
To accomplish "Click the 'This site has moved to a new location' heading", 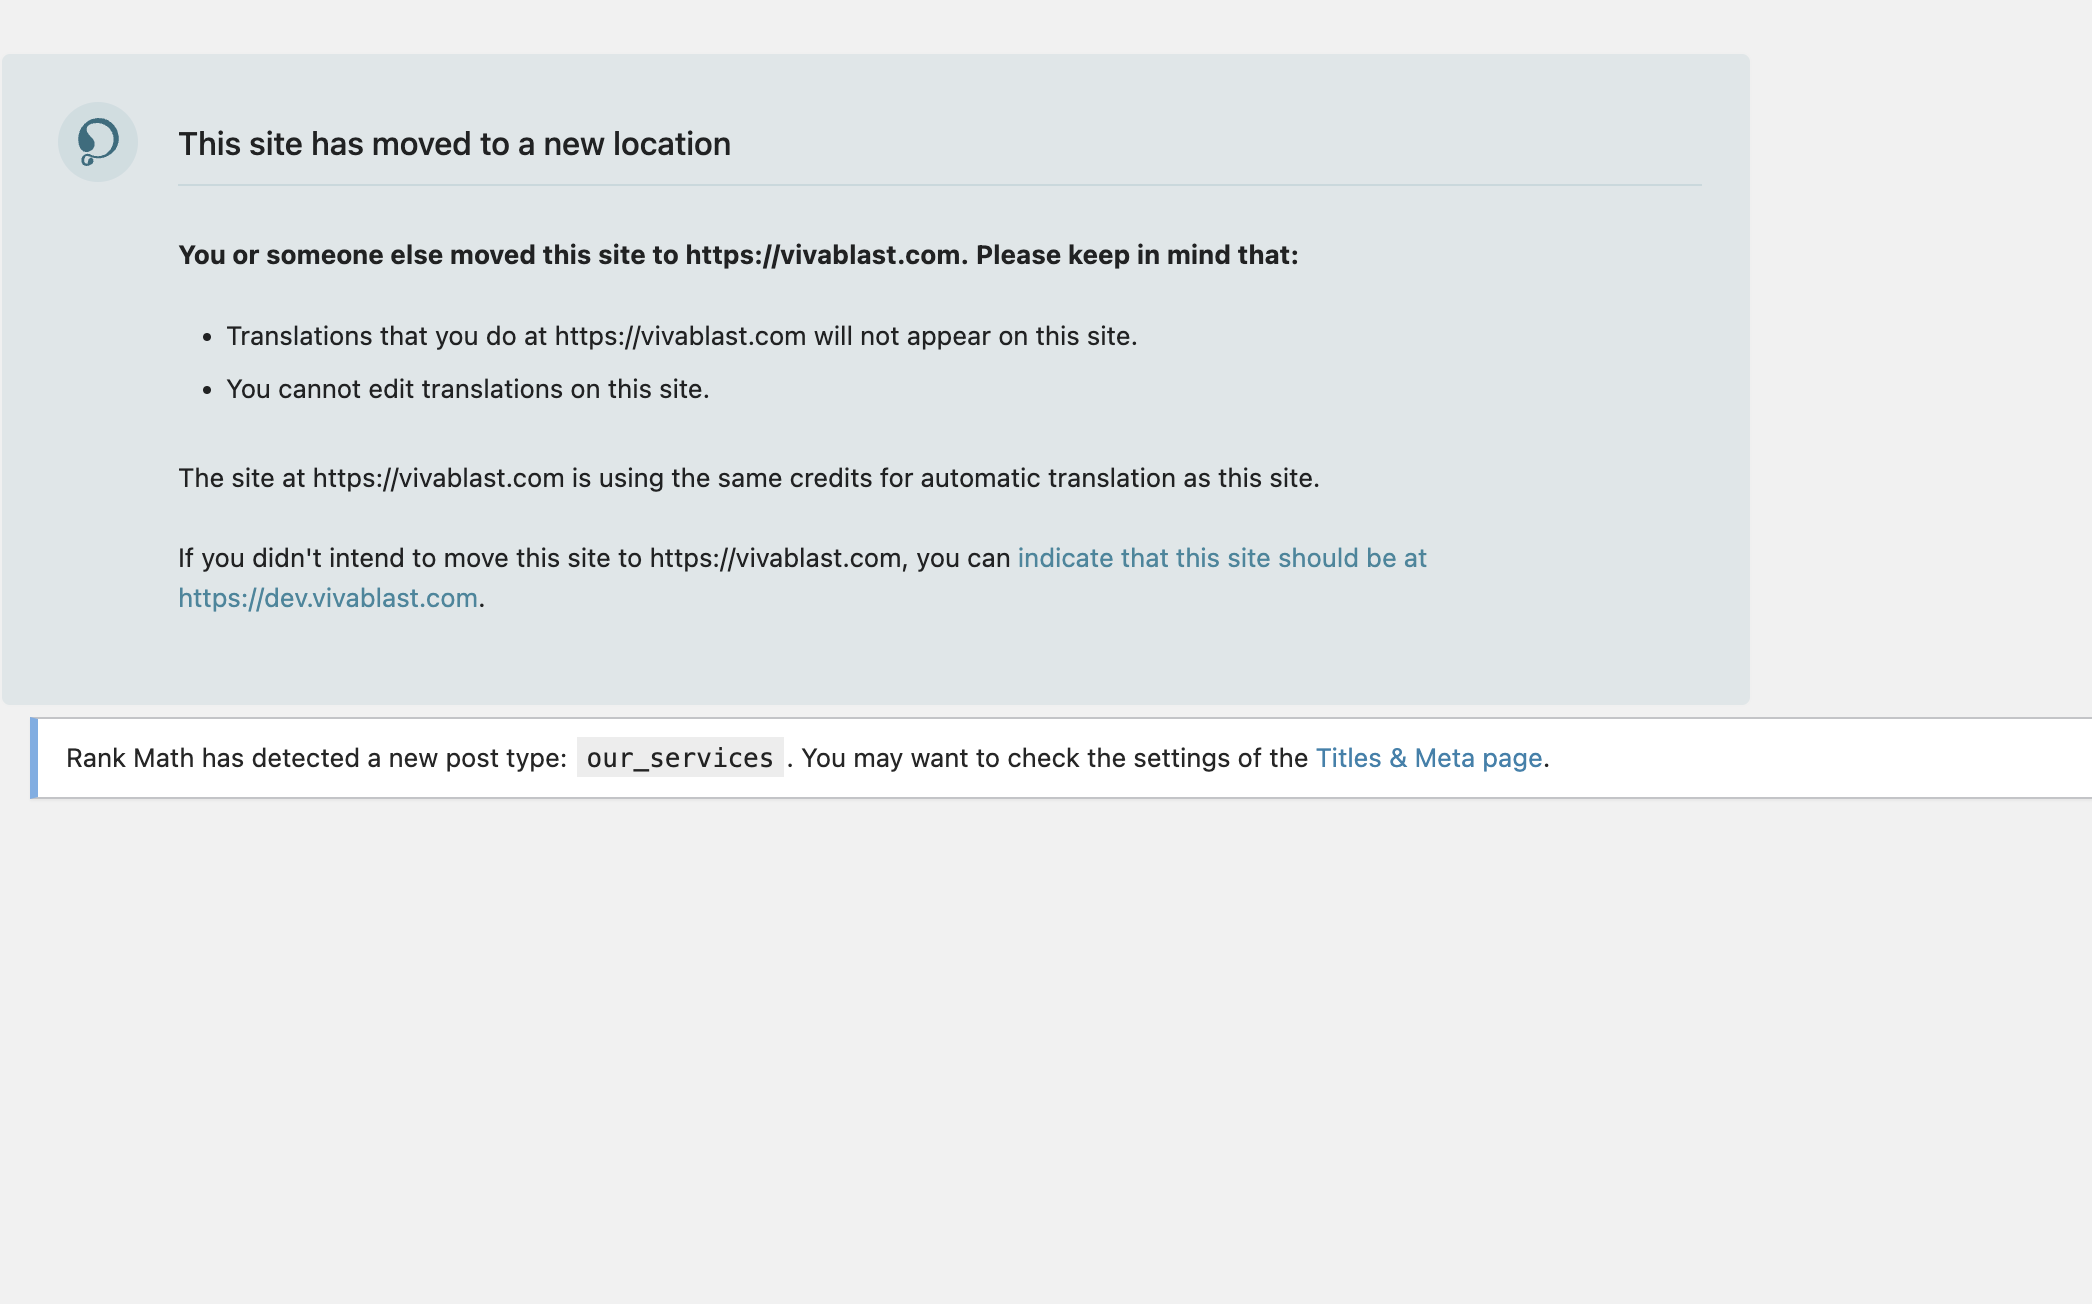I will click(455, 144).
